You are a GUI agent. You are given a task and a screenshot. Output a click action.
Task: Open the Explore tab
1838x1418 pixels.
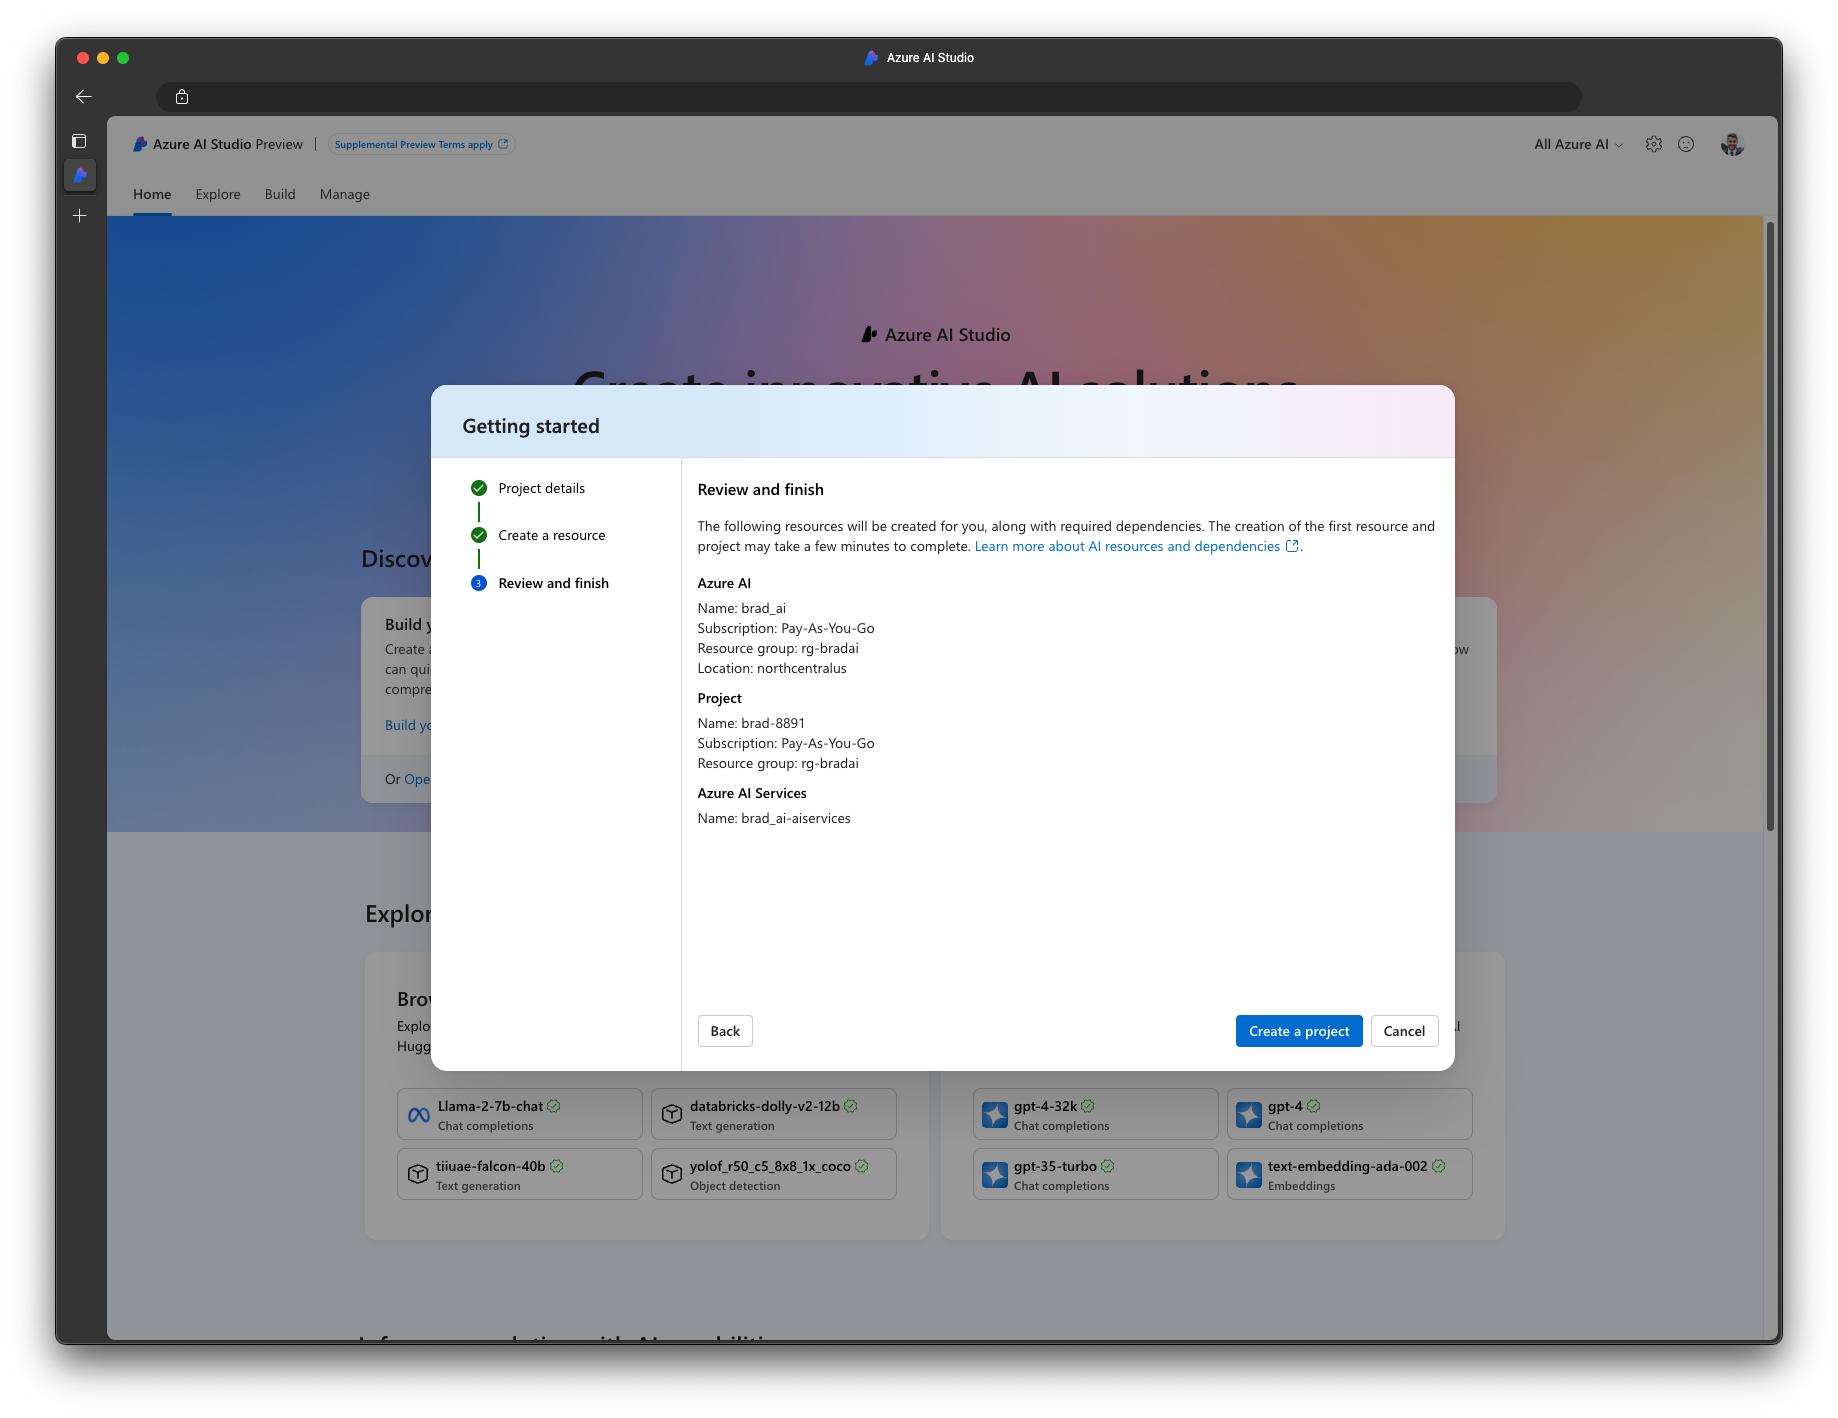point(218,194)
